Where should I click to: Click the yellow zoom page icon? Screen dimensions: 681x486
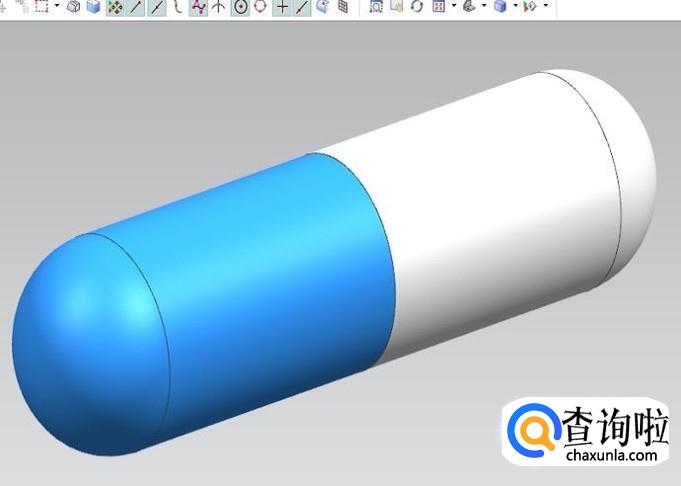397,6
